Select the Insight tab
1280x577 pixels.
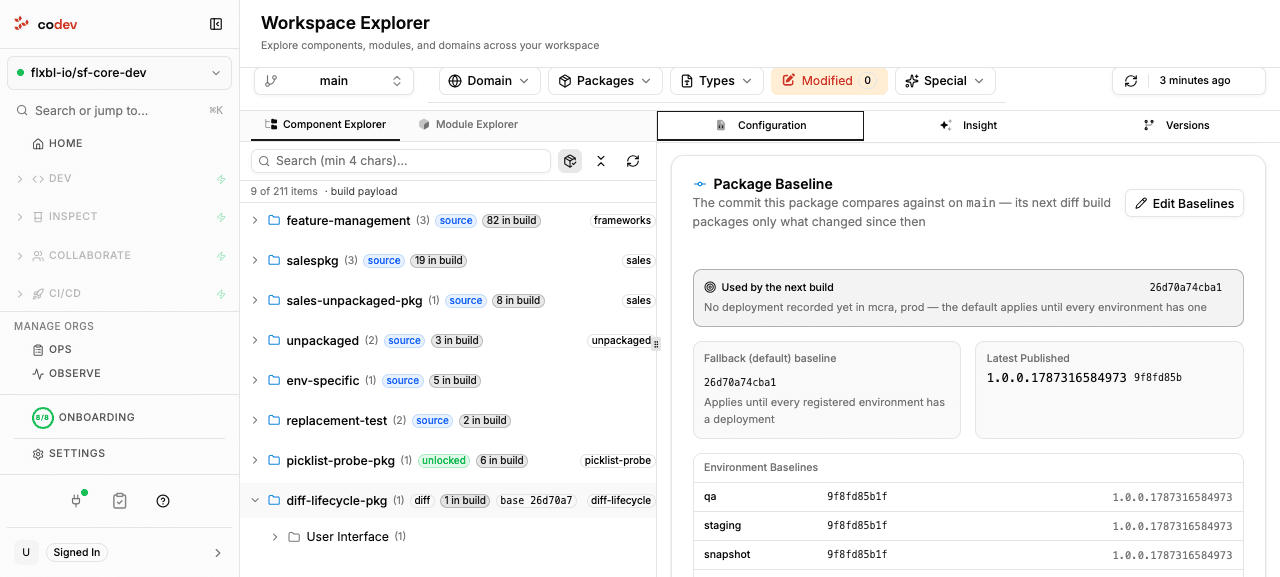(x=968, y=125)
